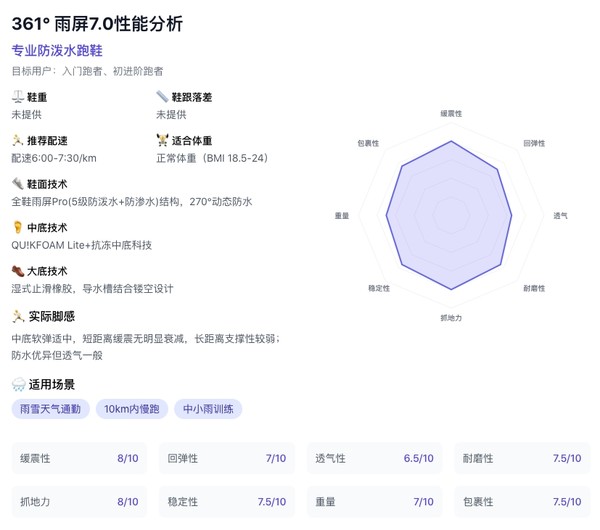
Task: Click the brown shoe icon beside 大底技术
Action: [x=18, y=271]
